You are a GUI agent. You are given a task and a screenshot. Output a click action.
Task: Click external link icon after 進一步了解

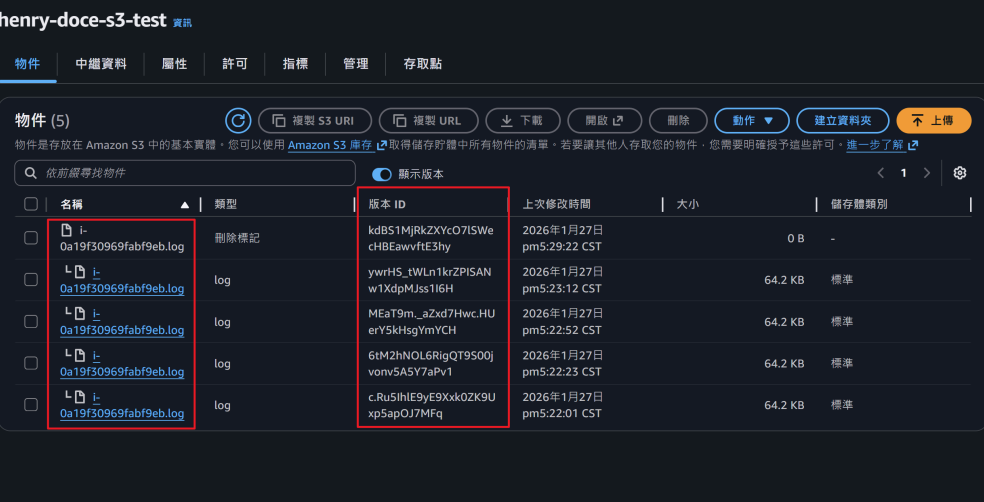913,146
